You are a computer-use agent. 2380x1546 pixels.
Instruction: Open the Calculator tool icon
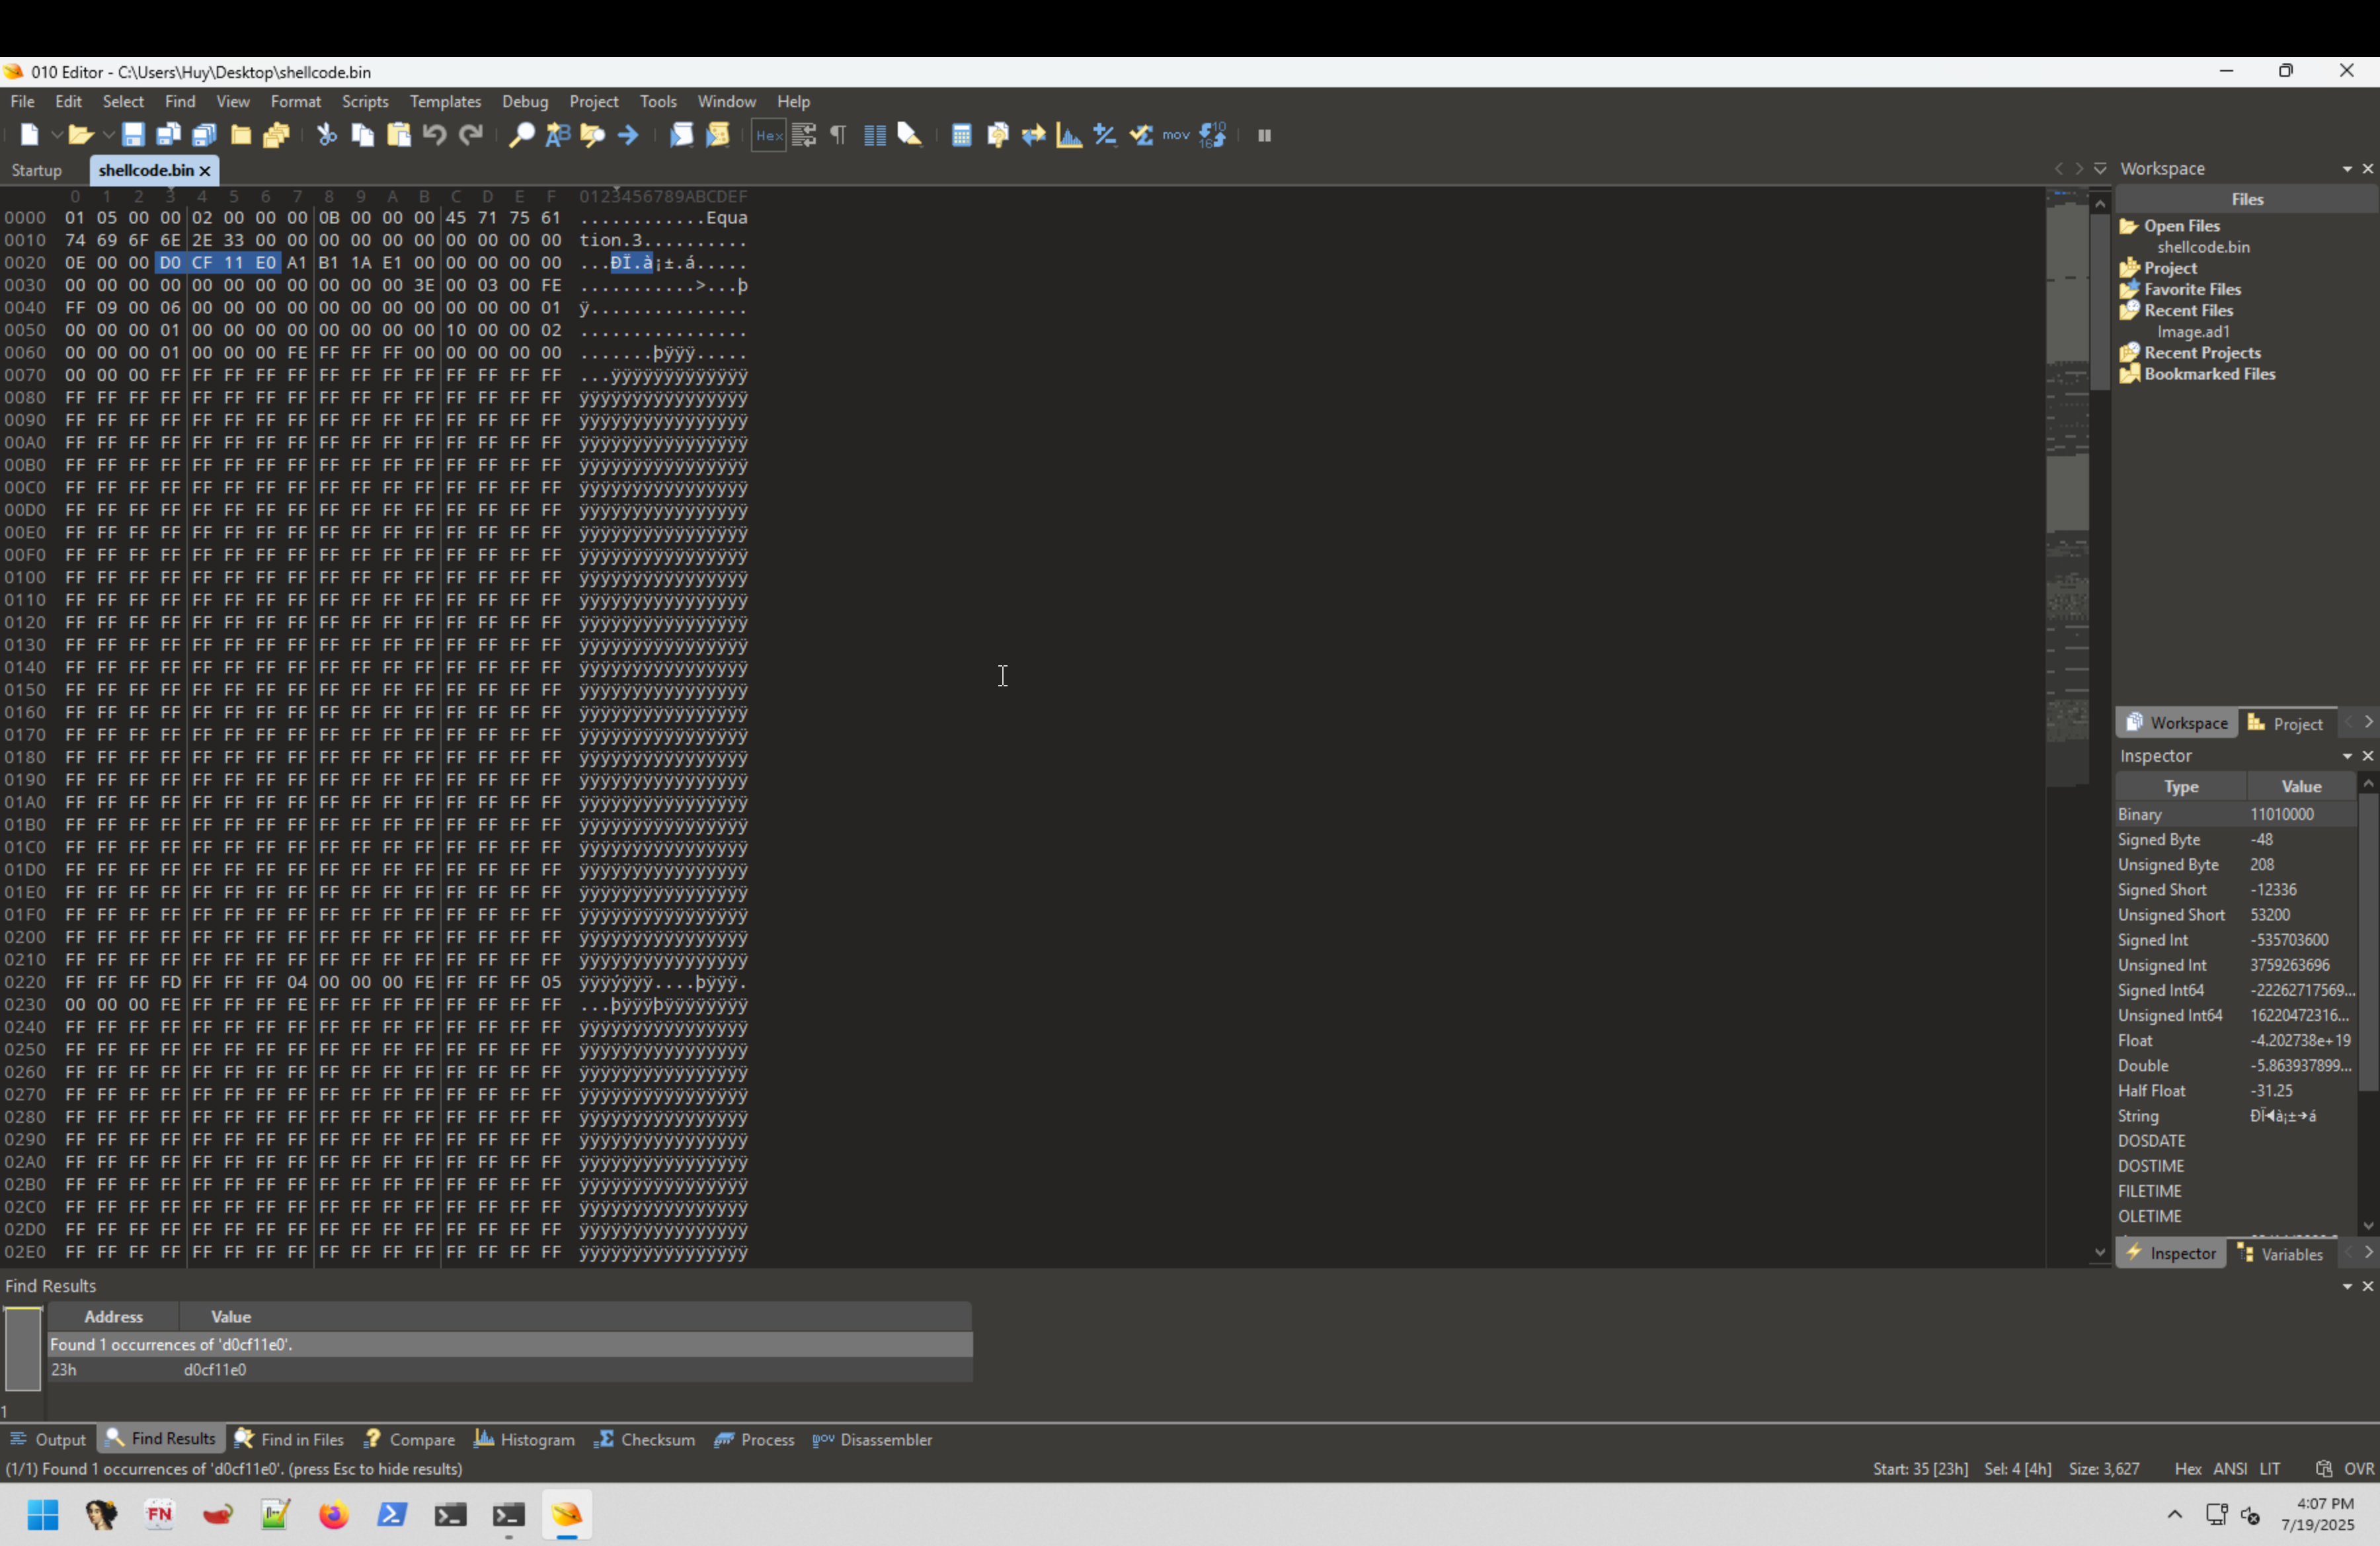pyautogui.click(x=961, y=135)
